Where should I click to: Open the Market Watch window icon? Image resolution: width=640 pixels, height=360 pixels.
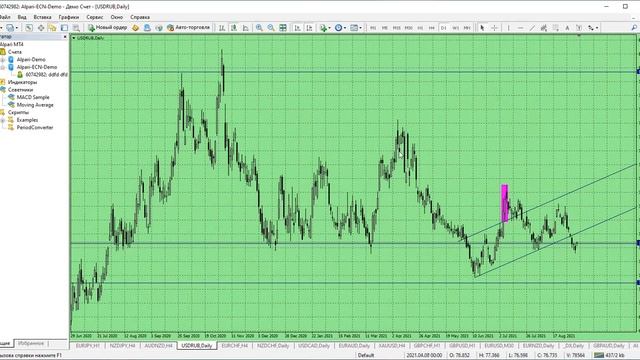[29, 28]
